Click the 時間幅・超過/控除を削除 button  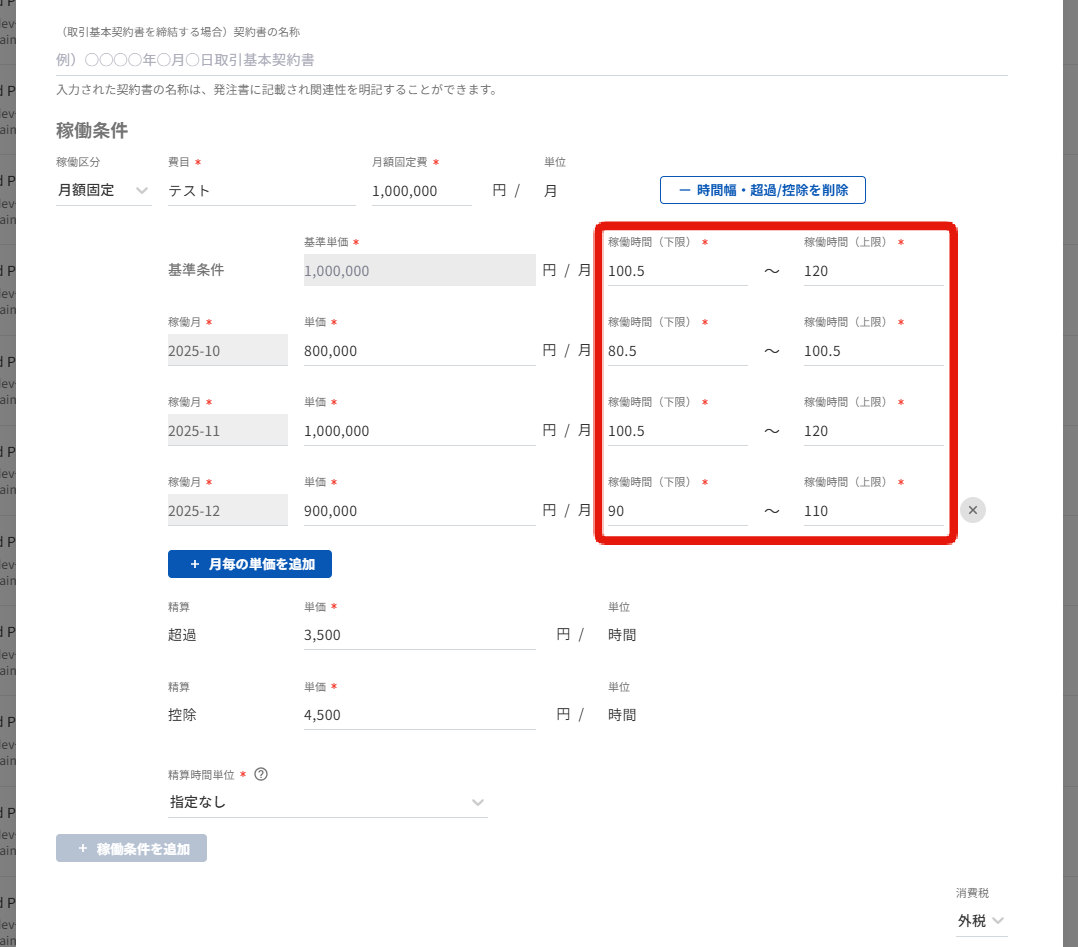[x=762, y=190]
